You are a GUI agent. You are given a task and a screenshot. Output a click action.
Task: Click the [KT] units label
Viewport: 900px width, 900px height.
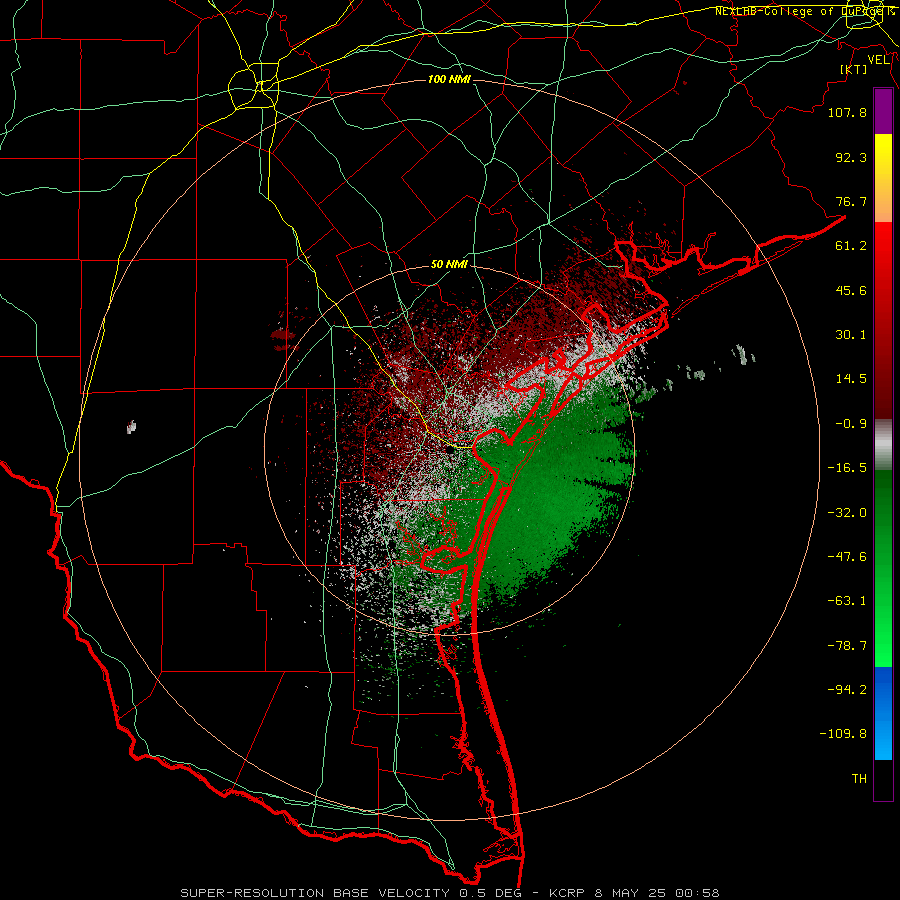tap(854, 69)
